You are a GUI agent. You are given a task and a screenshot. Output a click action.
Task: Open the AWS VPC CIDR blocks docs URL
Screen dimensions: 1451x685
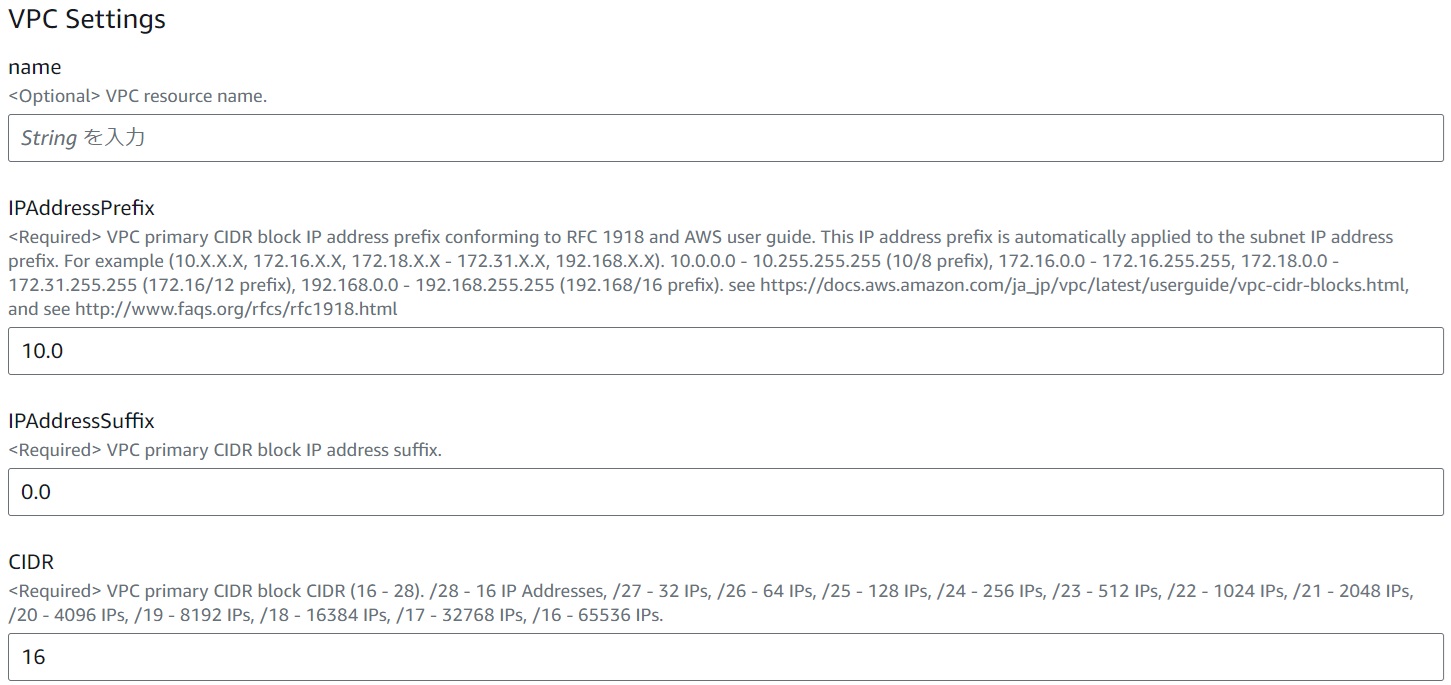[x=1084, y=285]
